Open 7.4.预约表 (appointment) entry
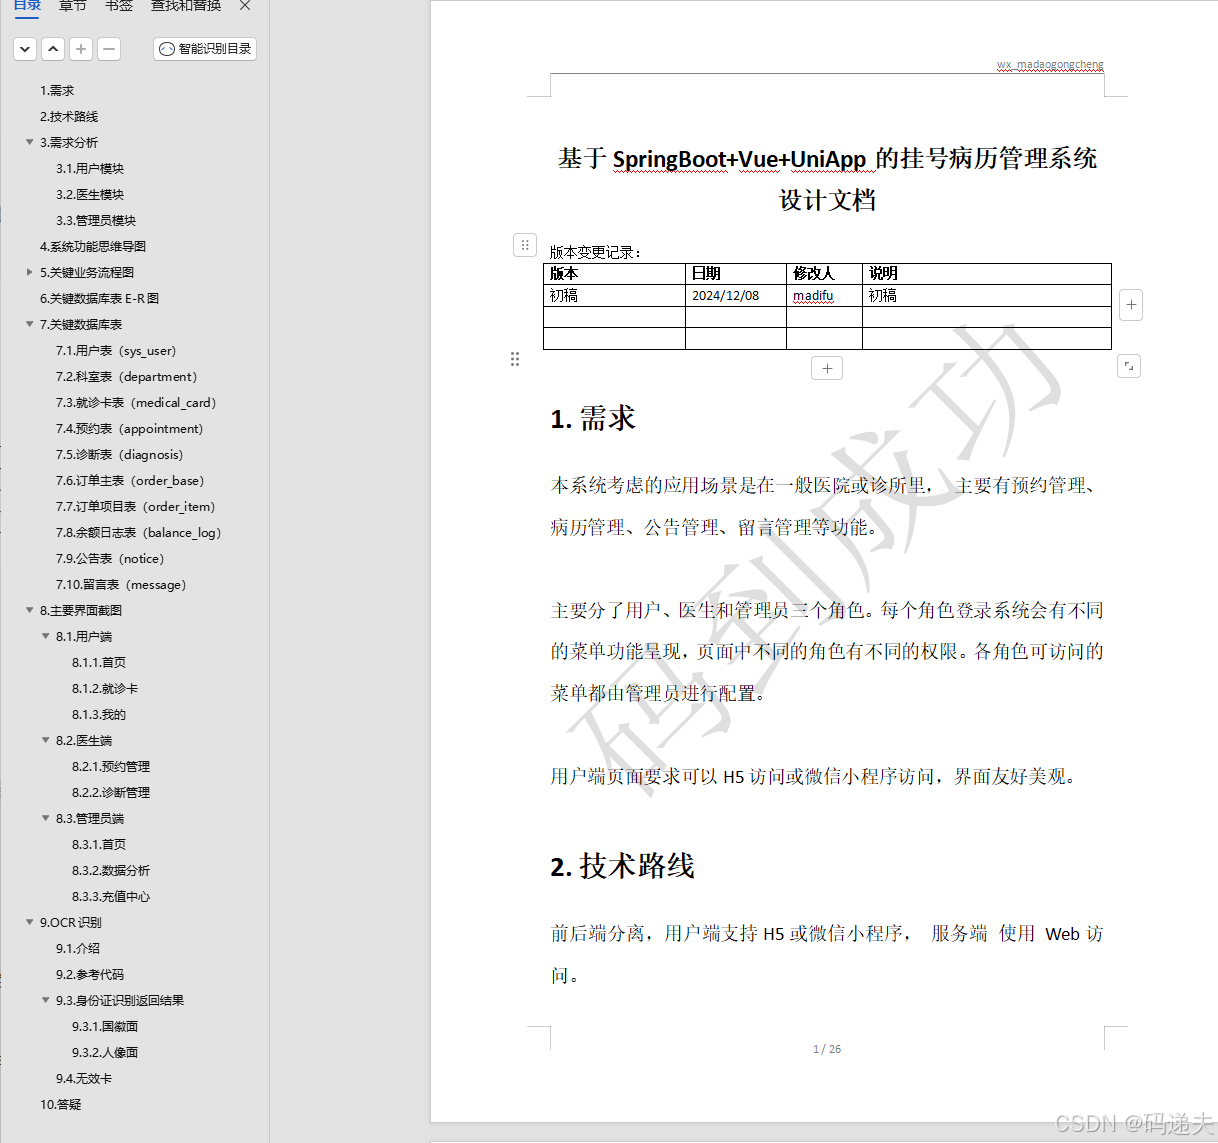Viewport: 1218px width, 1143px height. point(130,428)
